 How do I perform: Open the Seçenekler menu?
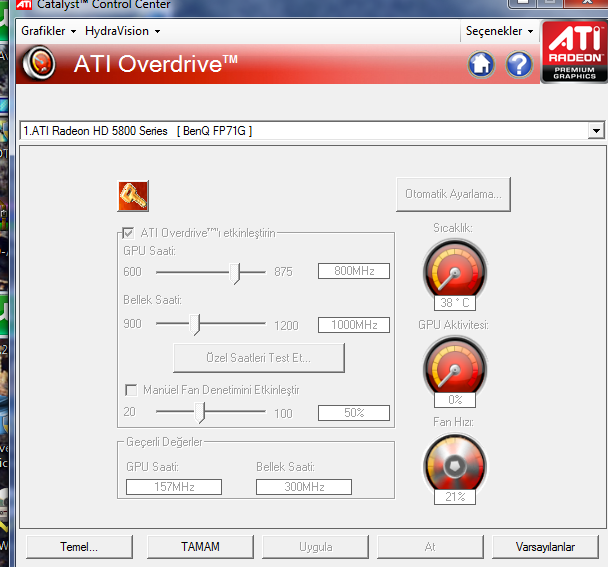[499, 31]
